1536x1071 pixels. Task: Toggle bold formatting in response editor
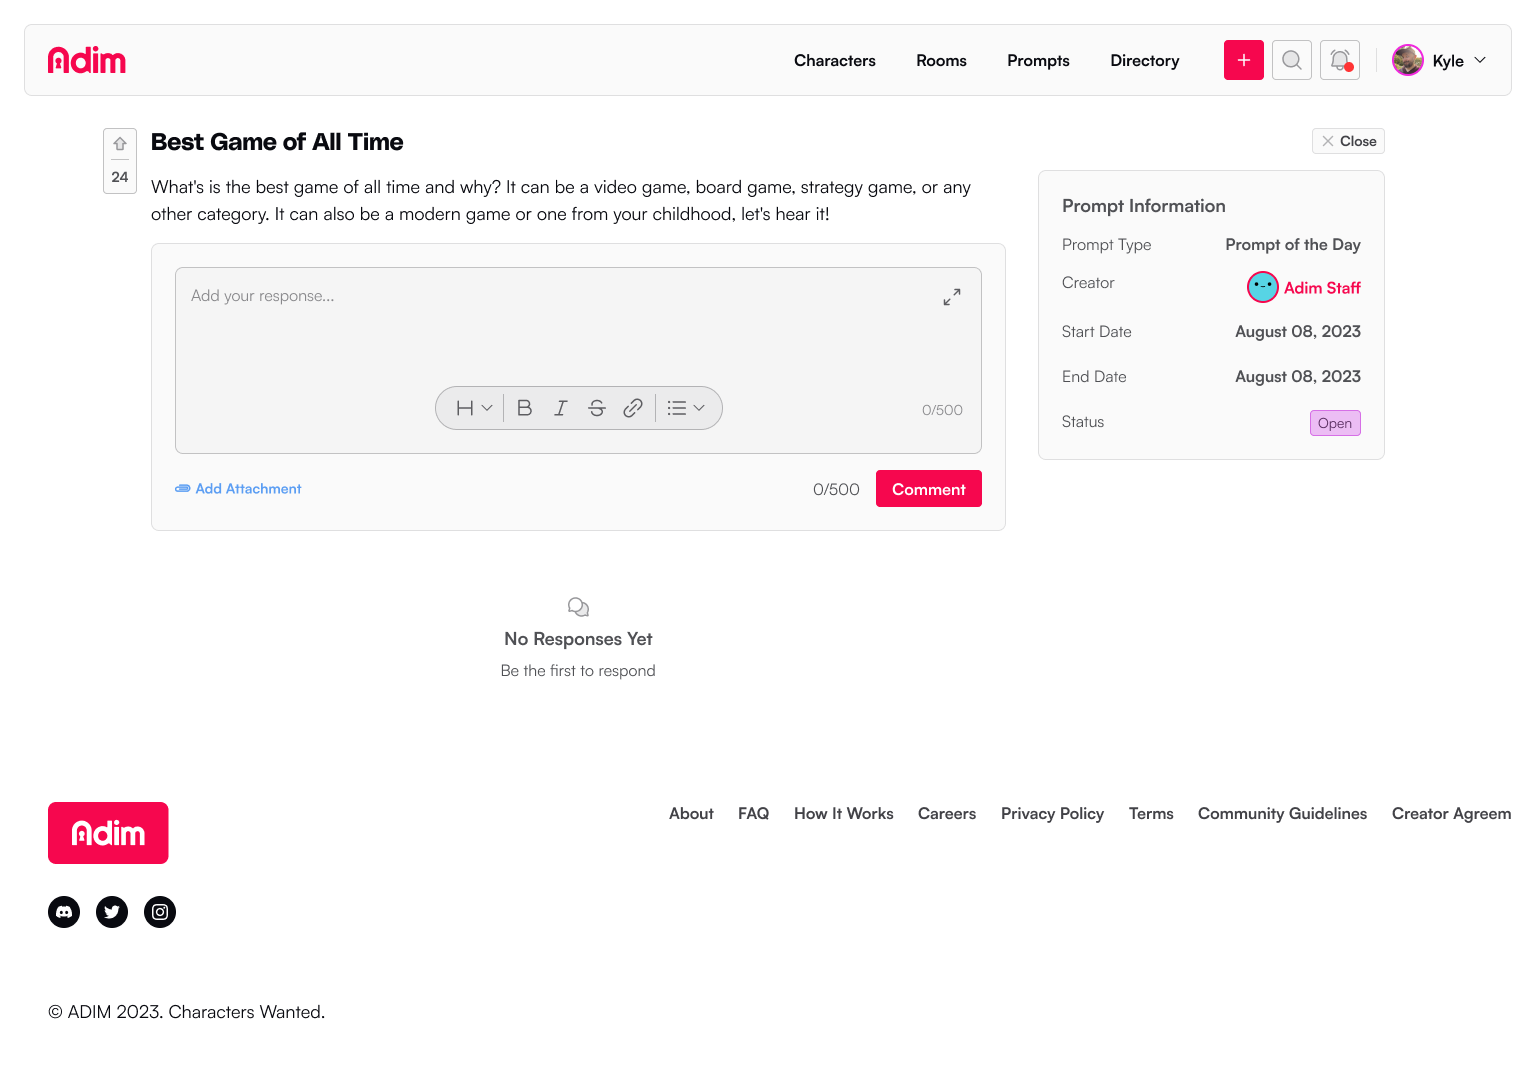(x=524, y=408)
